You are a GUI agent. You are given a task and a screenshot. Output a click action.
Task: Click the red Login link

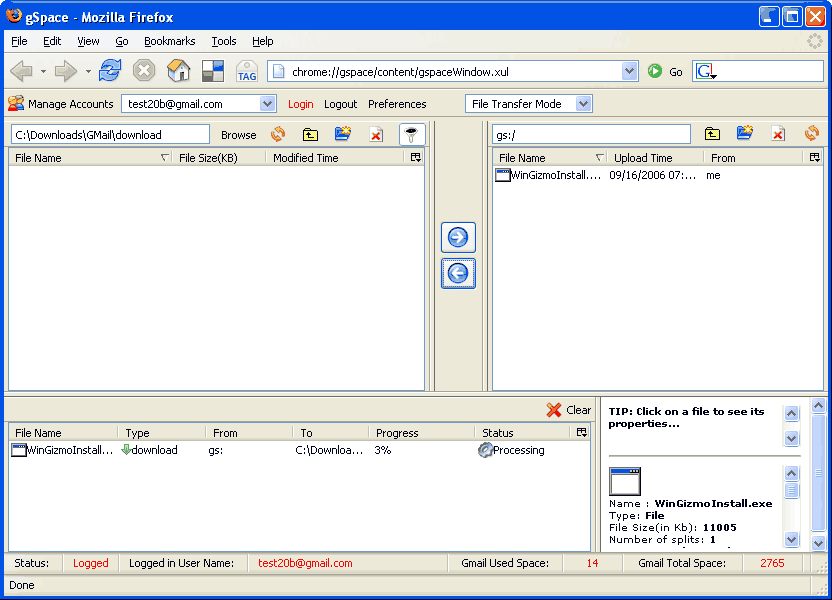pyautogui.click(x=300, y=104)
